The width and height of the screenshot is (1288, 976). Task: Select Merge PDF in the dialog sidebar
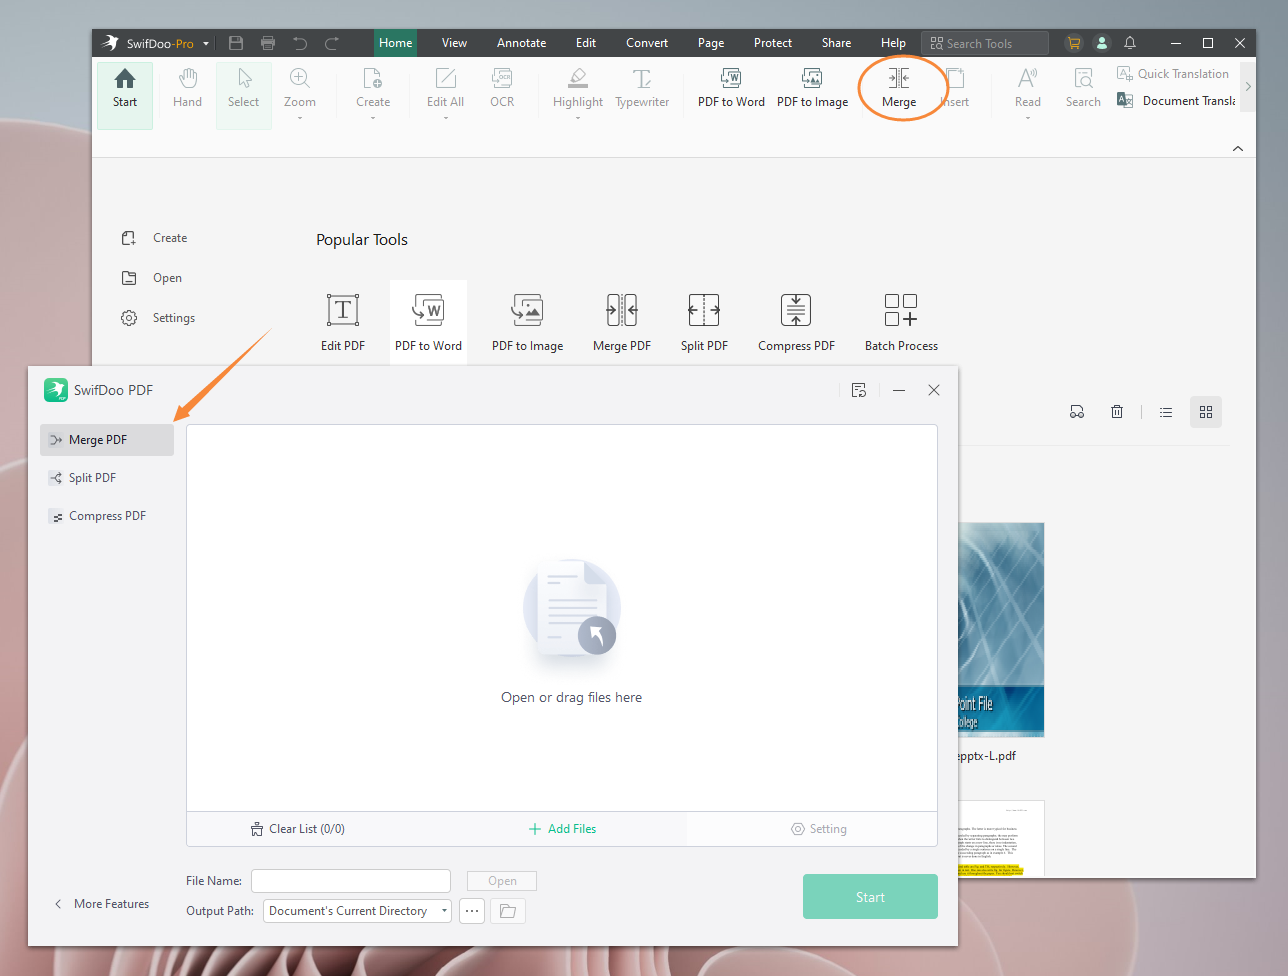tap(107, 440)
